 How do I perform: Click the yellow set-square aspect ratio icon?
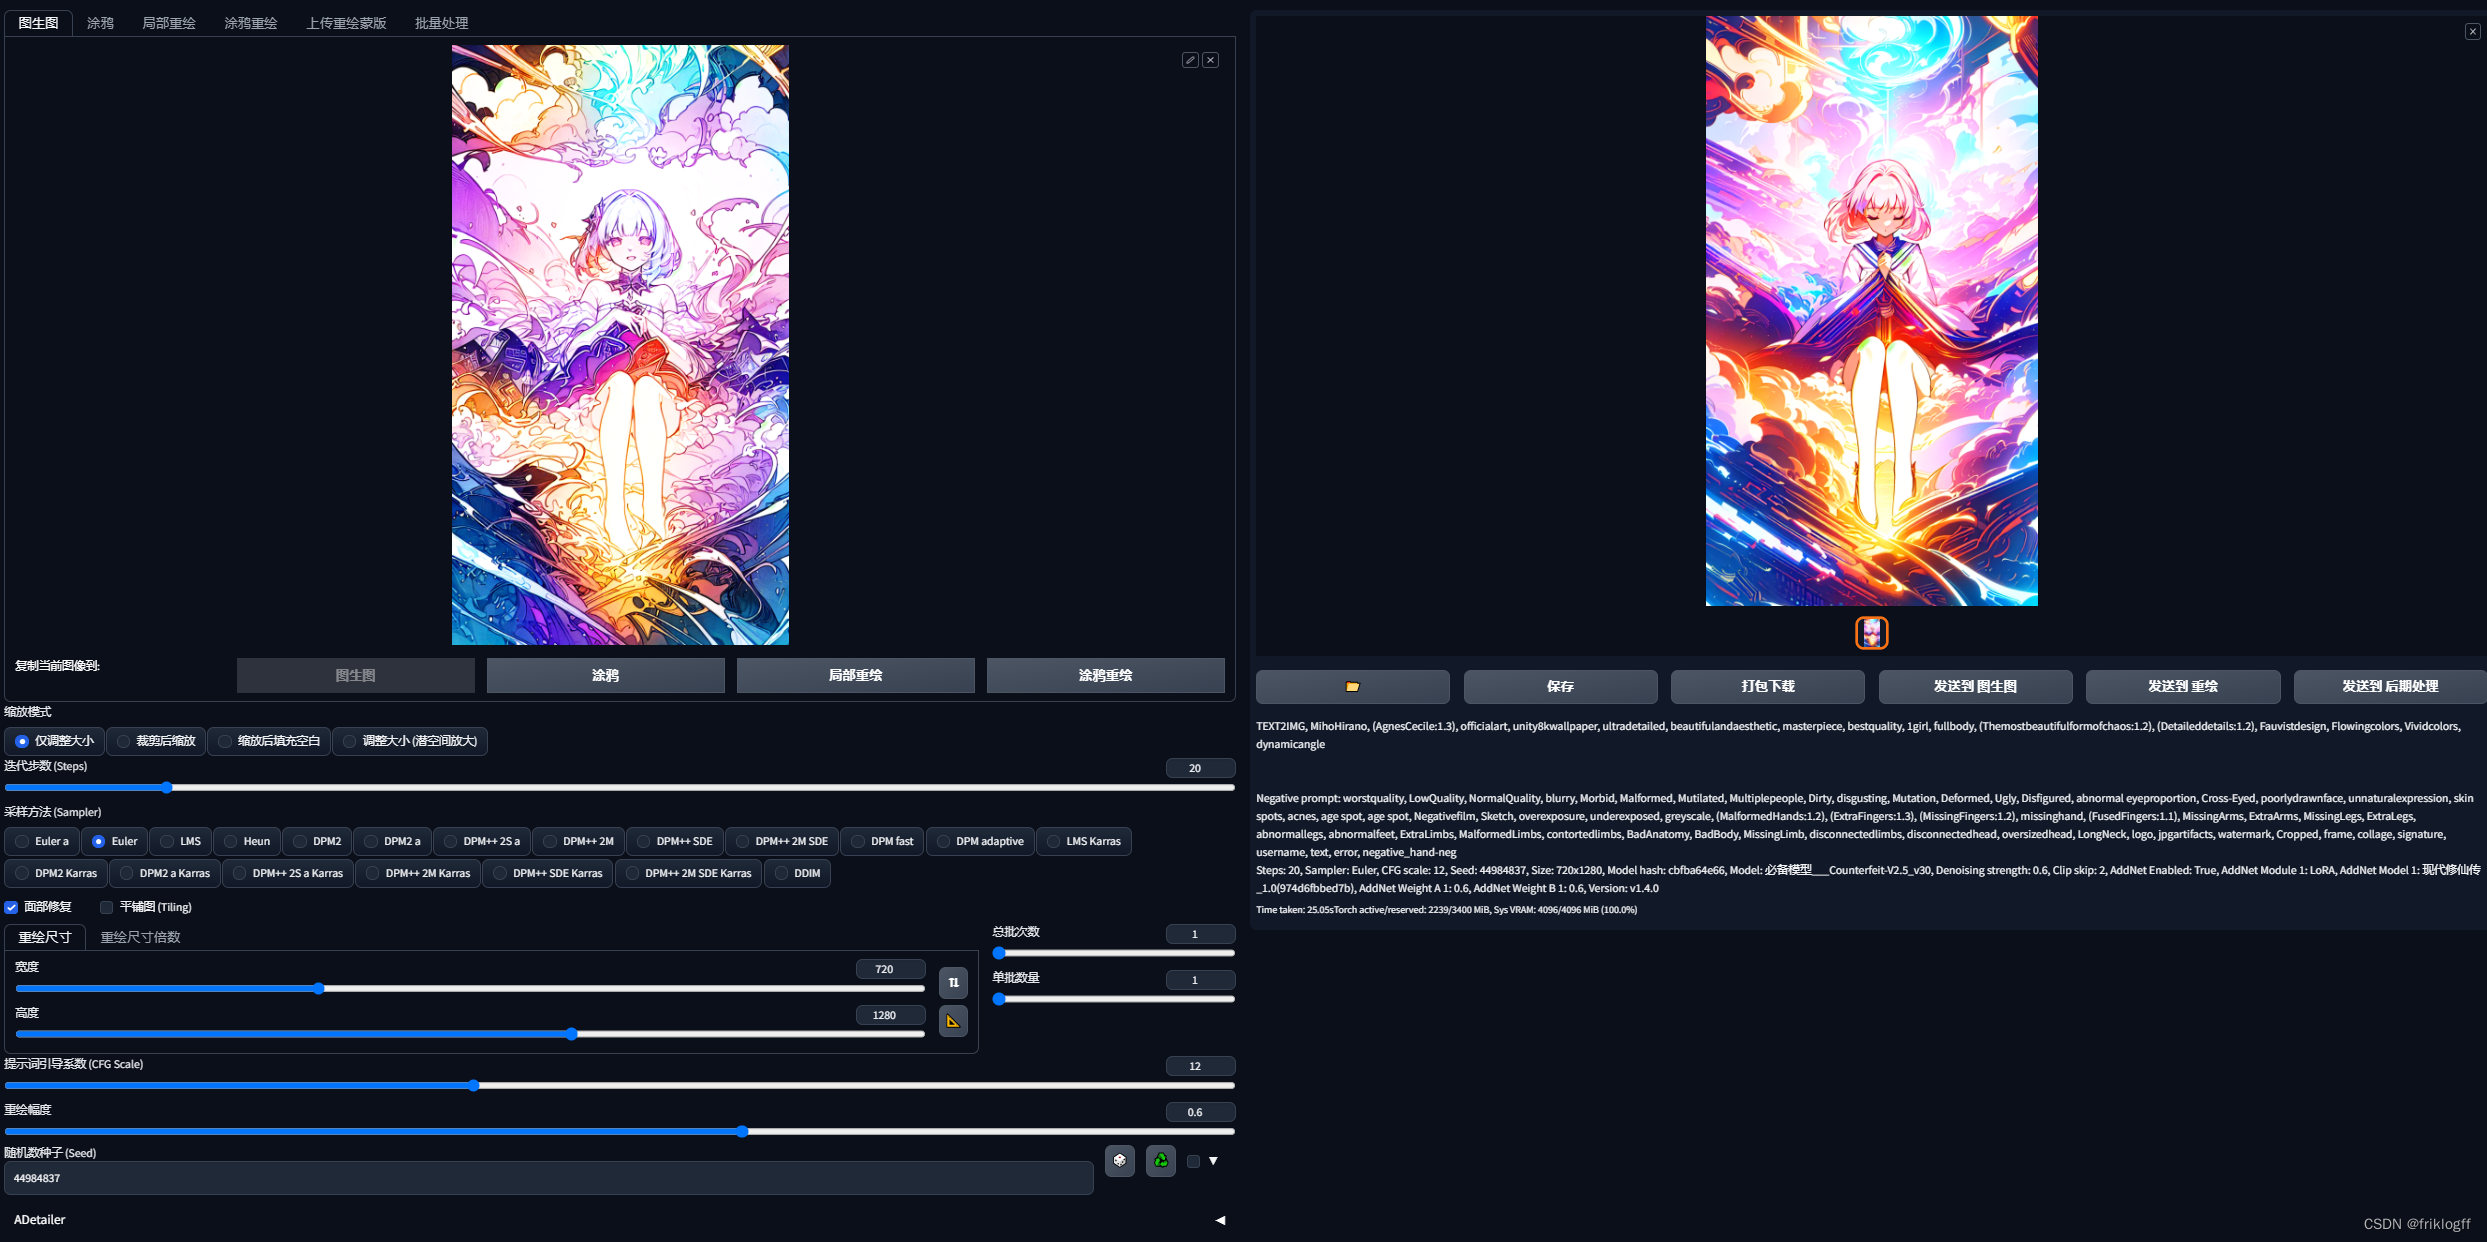tap(953, 1021)
